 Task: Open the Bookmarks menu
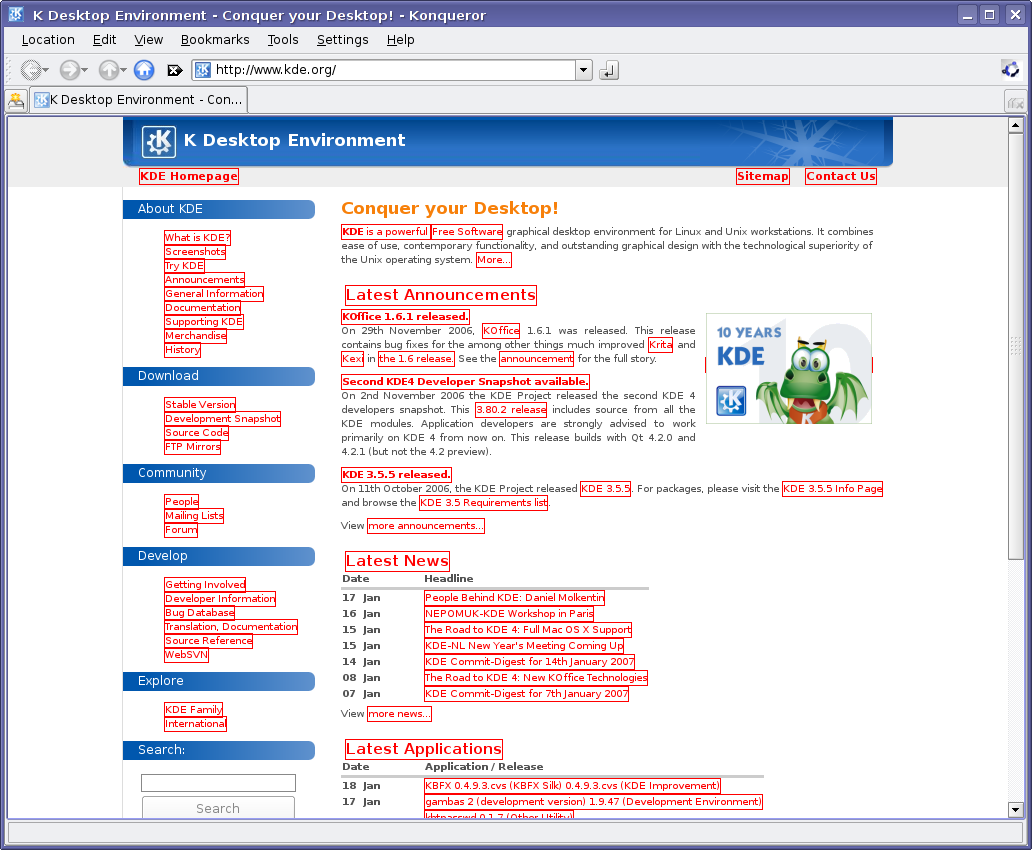point(215,40)
